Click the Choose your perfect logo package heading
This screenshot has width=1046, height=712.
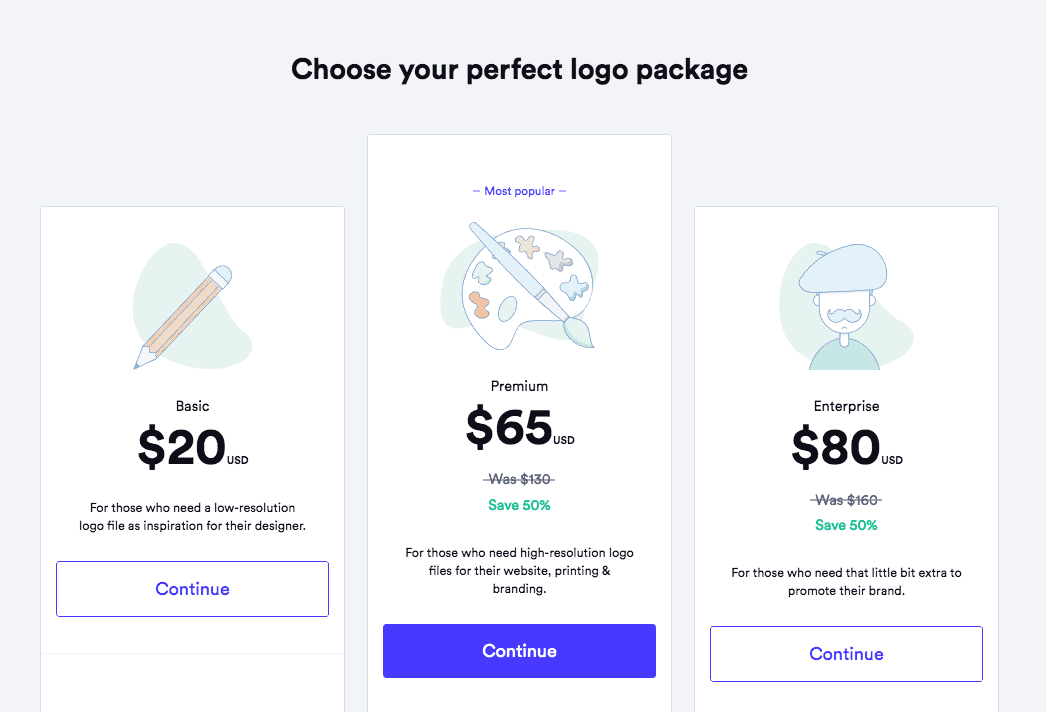click(519, 69)
